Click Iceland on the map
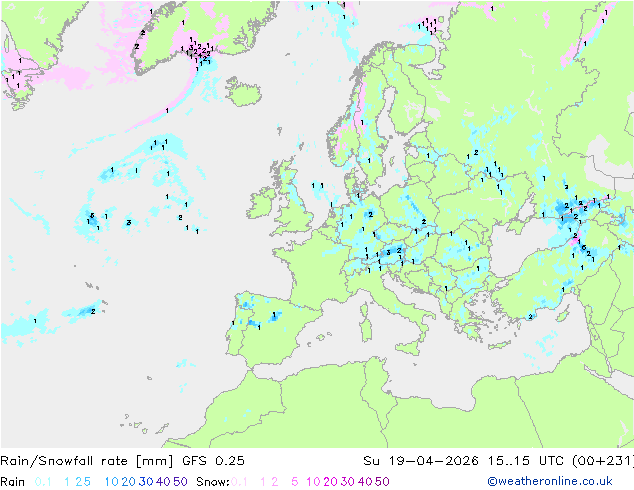Image resolution: width=634 pixels, height=490 pixels. point(243,92)
